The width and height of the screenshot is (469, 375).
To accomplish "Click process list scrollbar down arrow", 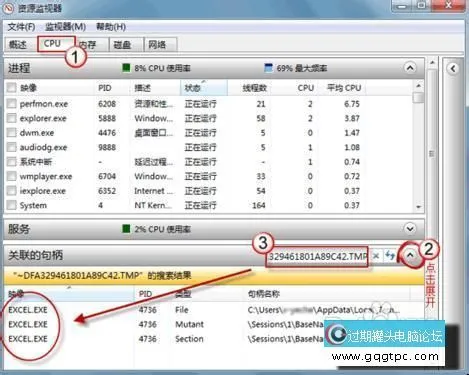I will pyautogui.click(x=419, y=207).
